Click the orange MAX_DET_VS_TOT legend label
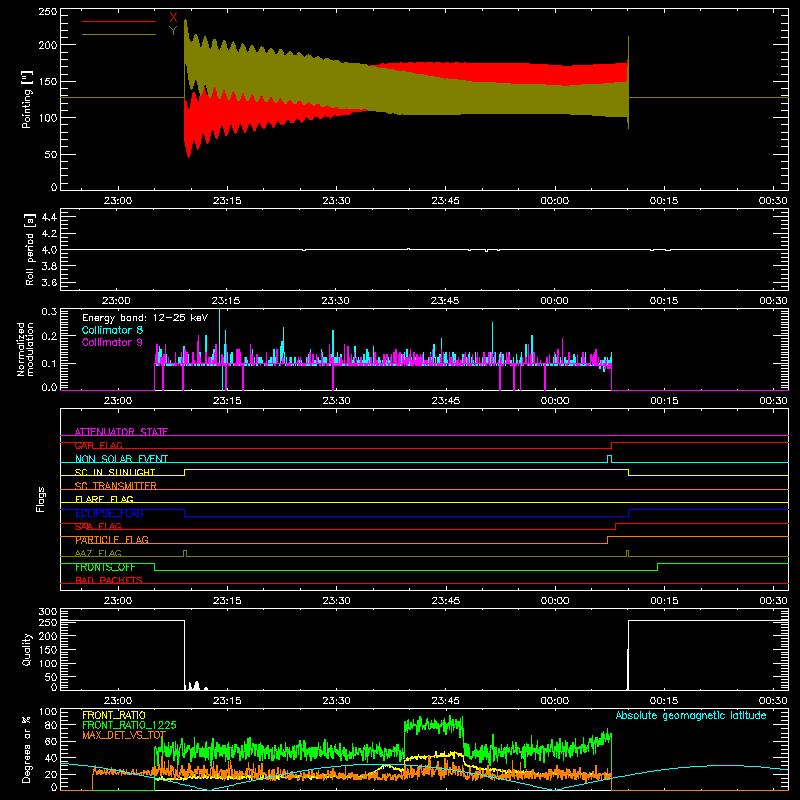The height and width of the screenshot is (800, 800). tap(124, 735)
